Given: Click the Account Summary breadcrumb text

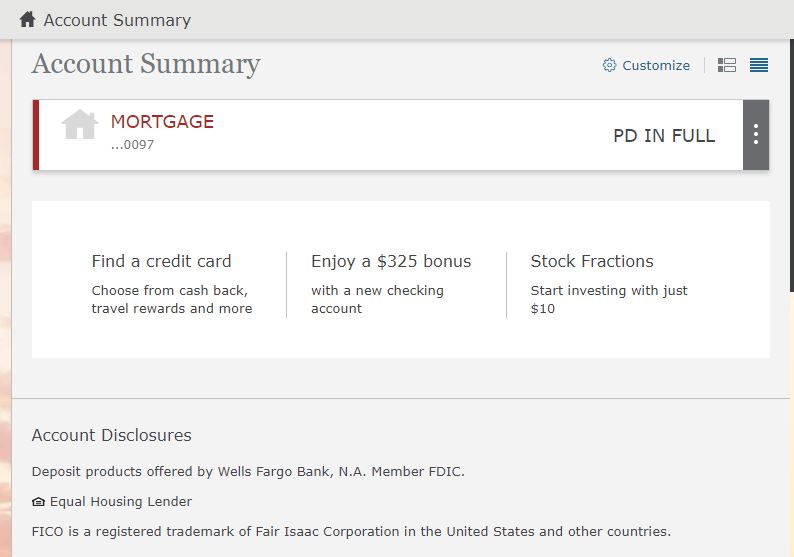Looking at the screenshot, I should tap(117, 20).
